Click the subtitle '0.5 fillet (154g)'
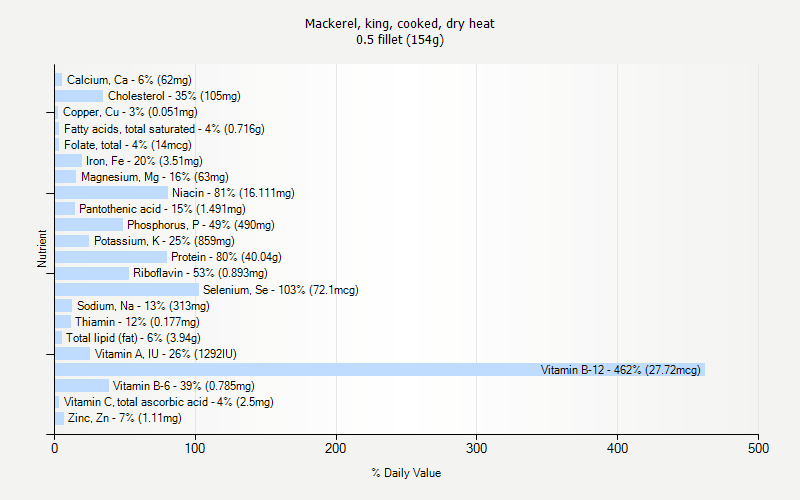 [x=399, y=40]
